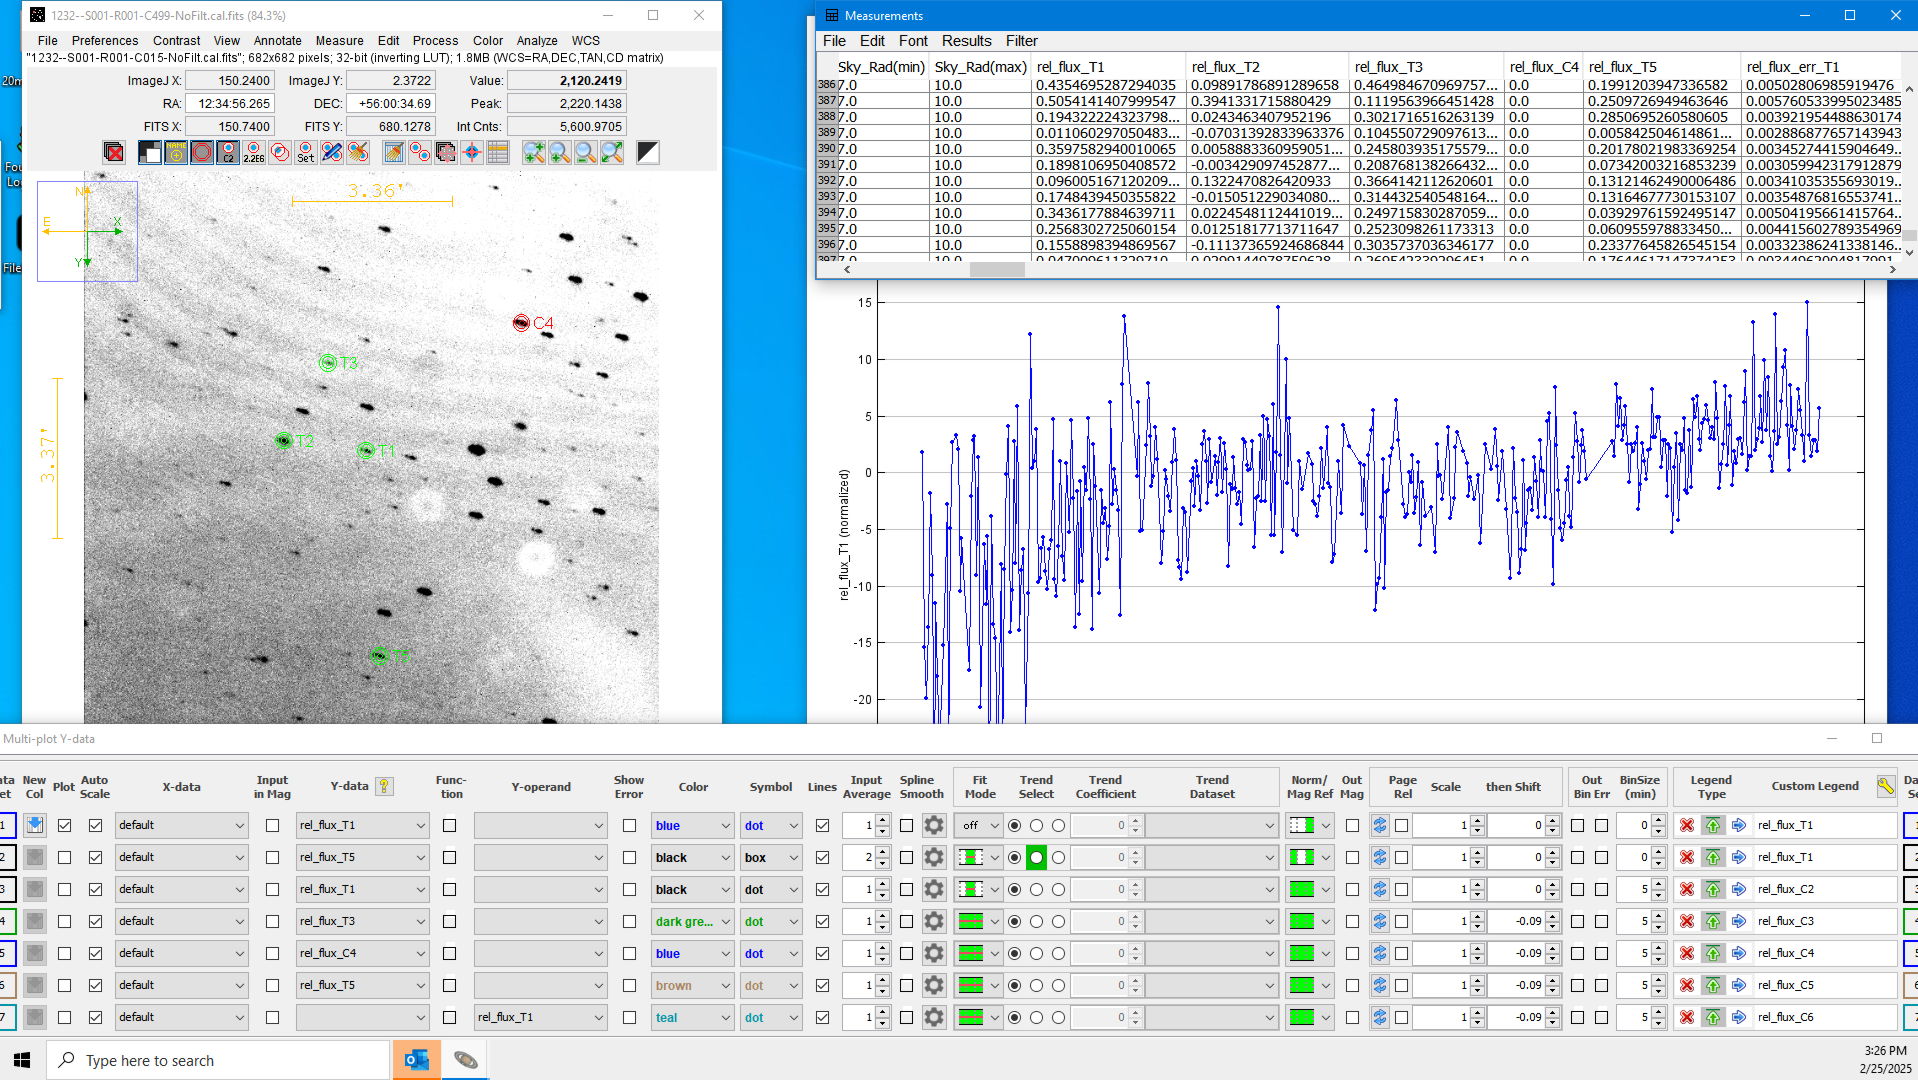Image resolution: width=1918 pixels, height=1080 pixels.
Task: Toggle the invert LUT black-white icon
Action: (x=648, y=152)
